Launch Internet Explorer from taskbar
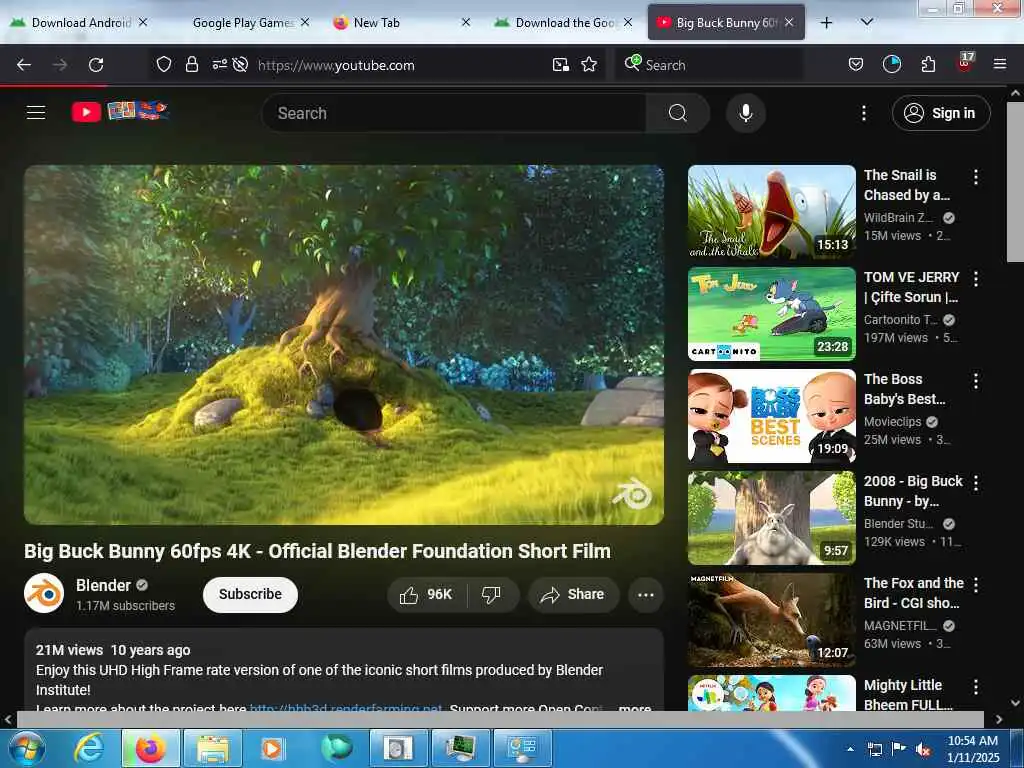This screenshot has width=1024, height=768. (89, 748)
